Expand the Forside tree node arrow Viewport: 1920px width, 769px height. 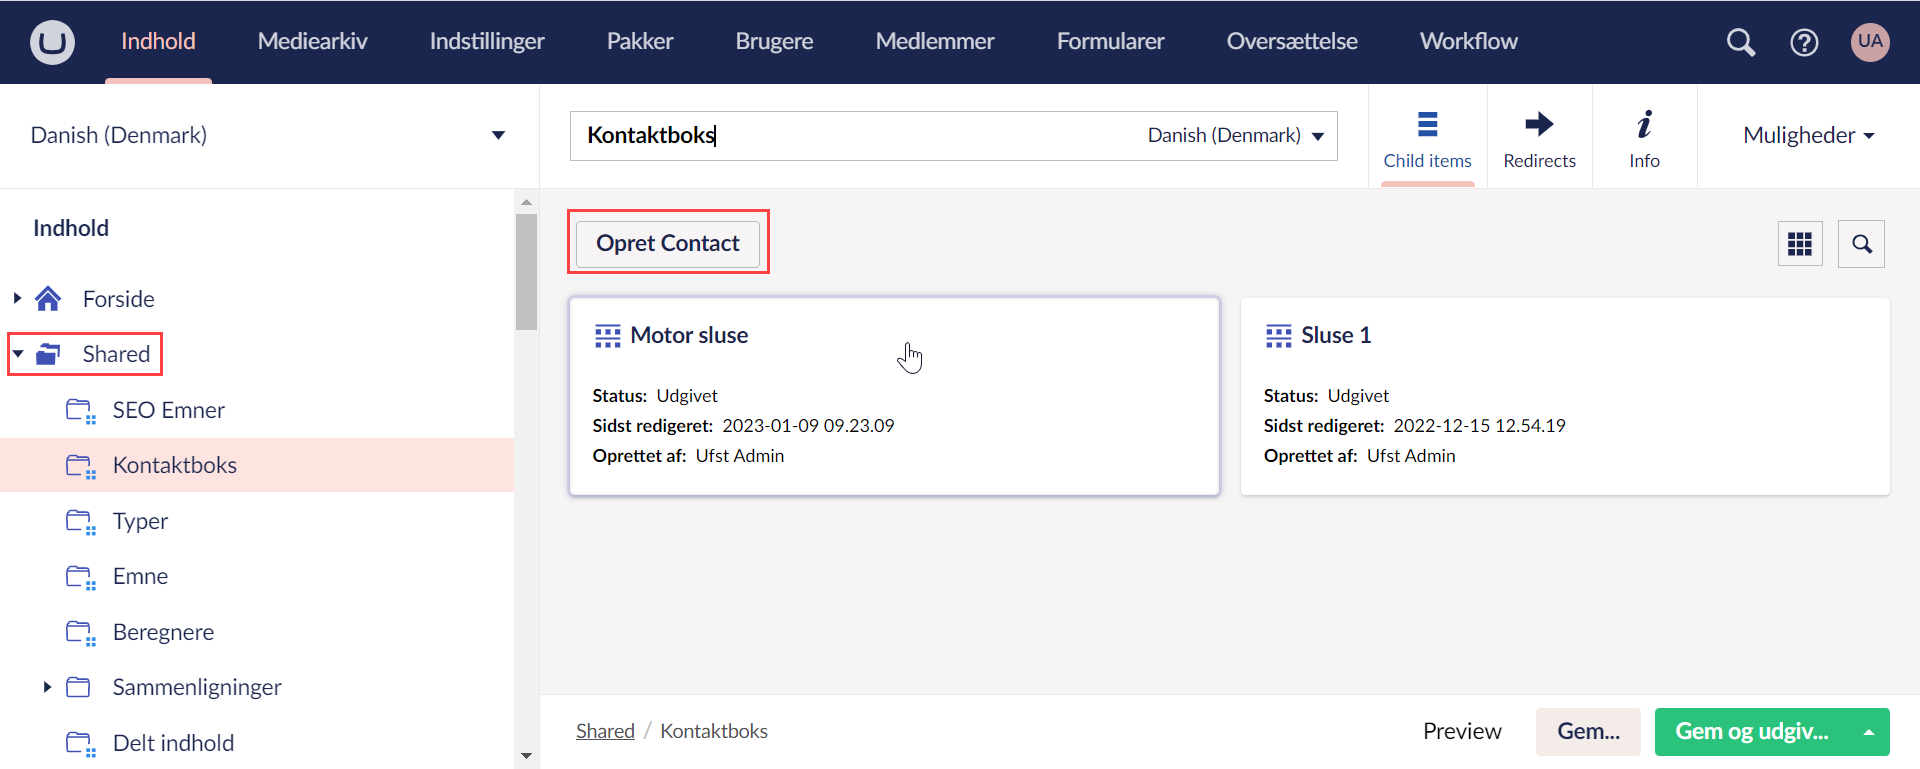click(x=17, y=298)
